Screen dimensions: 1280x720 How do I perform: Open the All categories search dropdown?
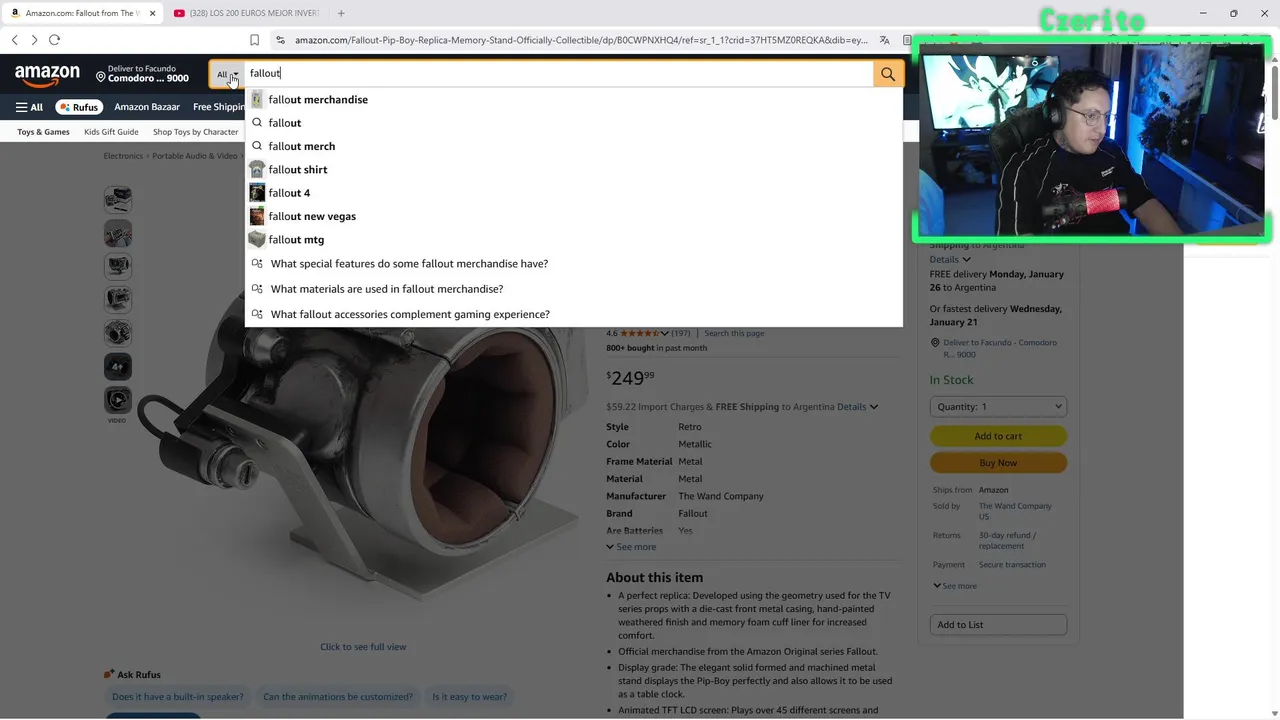(227, 74)
